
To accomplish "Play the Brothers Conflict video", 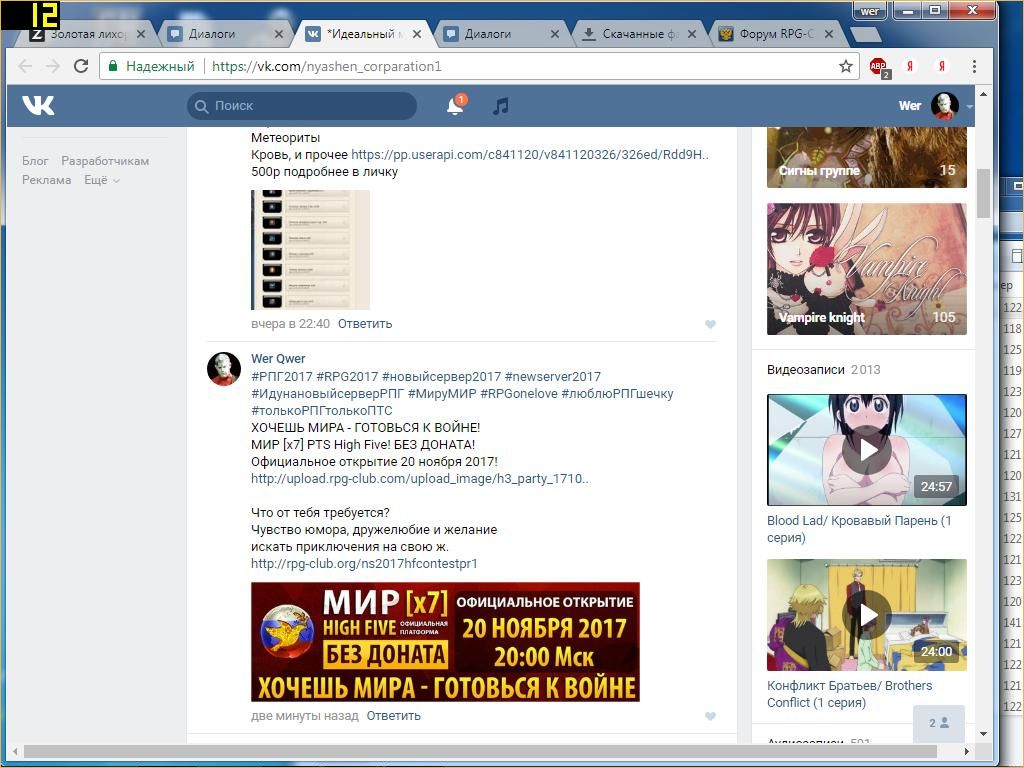I will click(867, 615).
